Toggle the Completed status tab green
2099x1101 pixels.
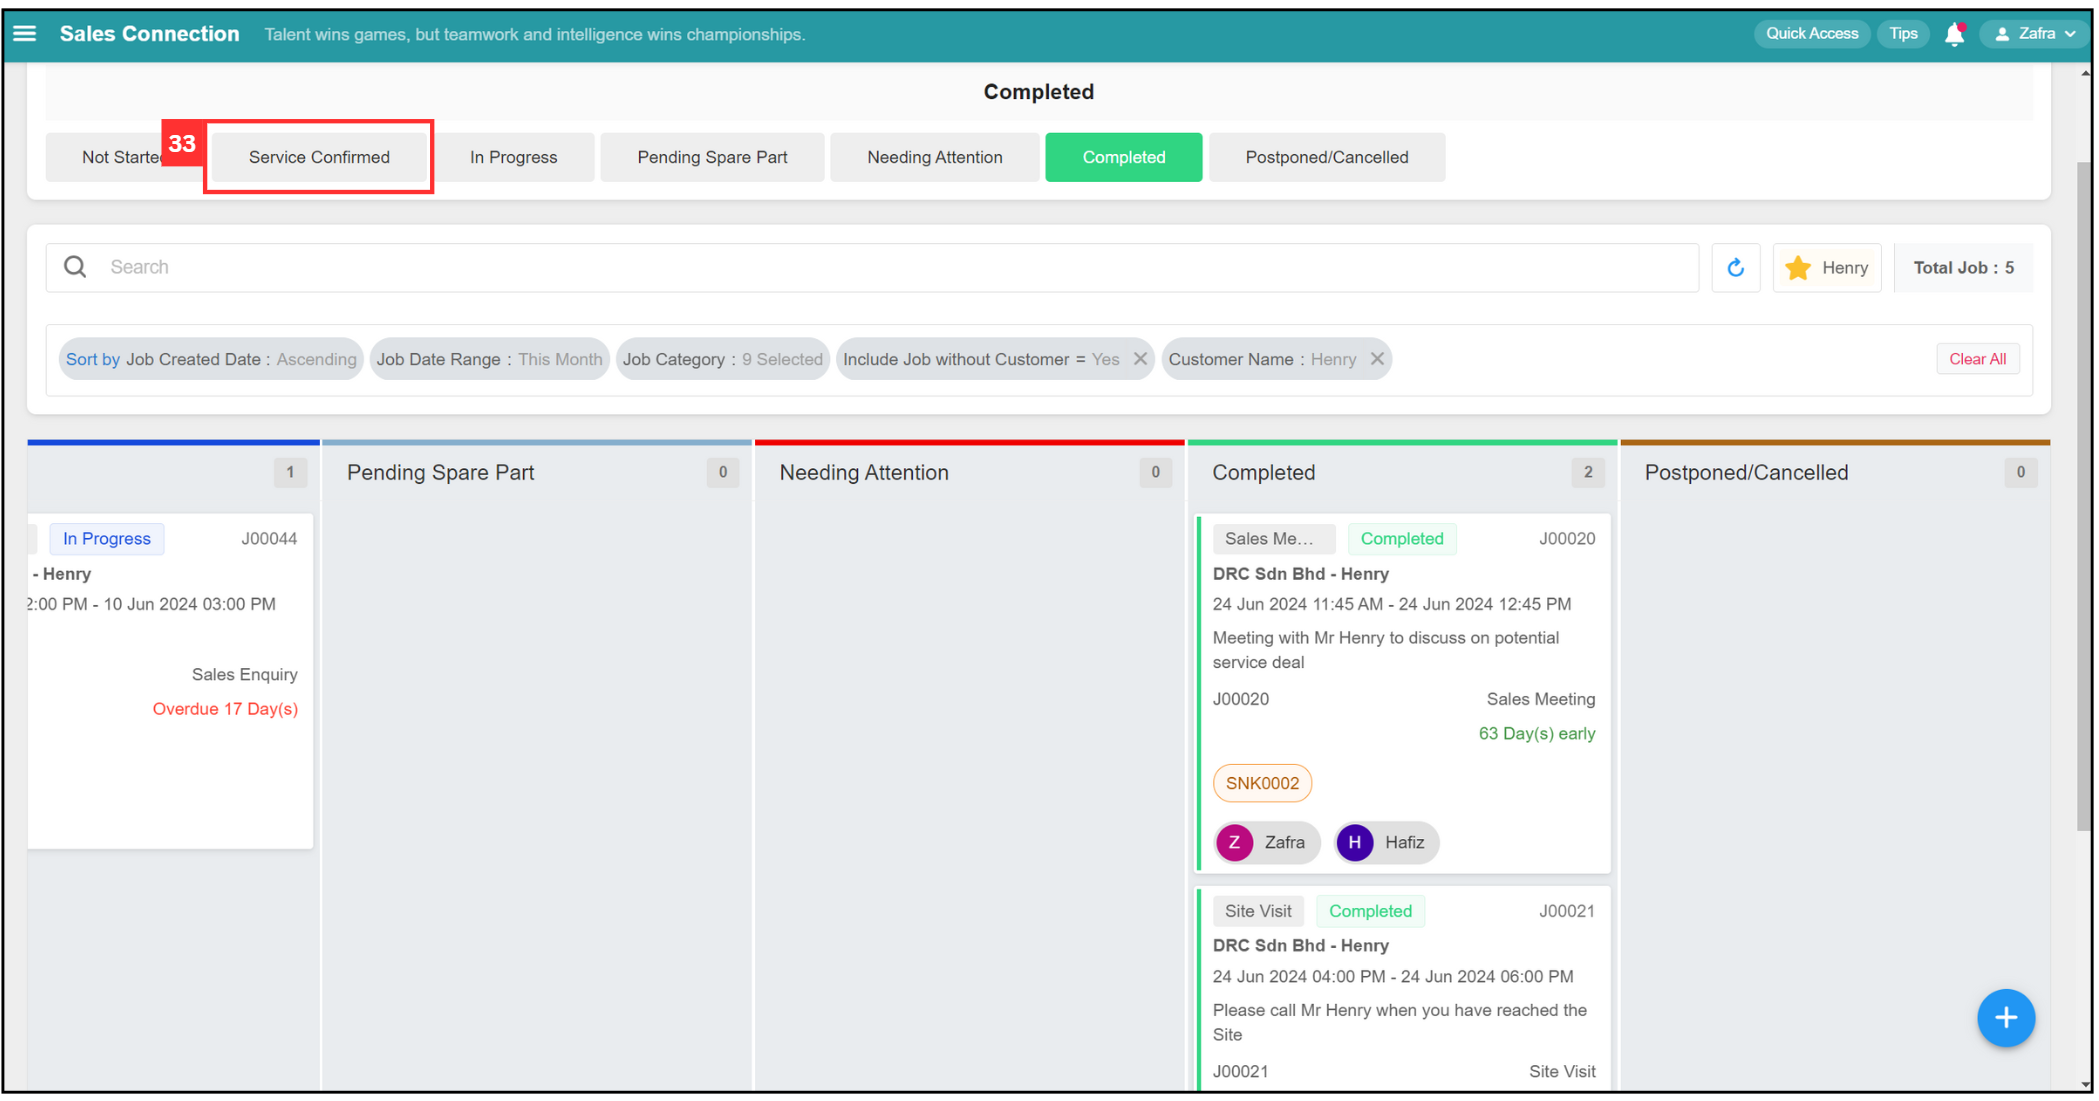(1123, 157)
